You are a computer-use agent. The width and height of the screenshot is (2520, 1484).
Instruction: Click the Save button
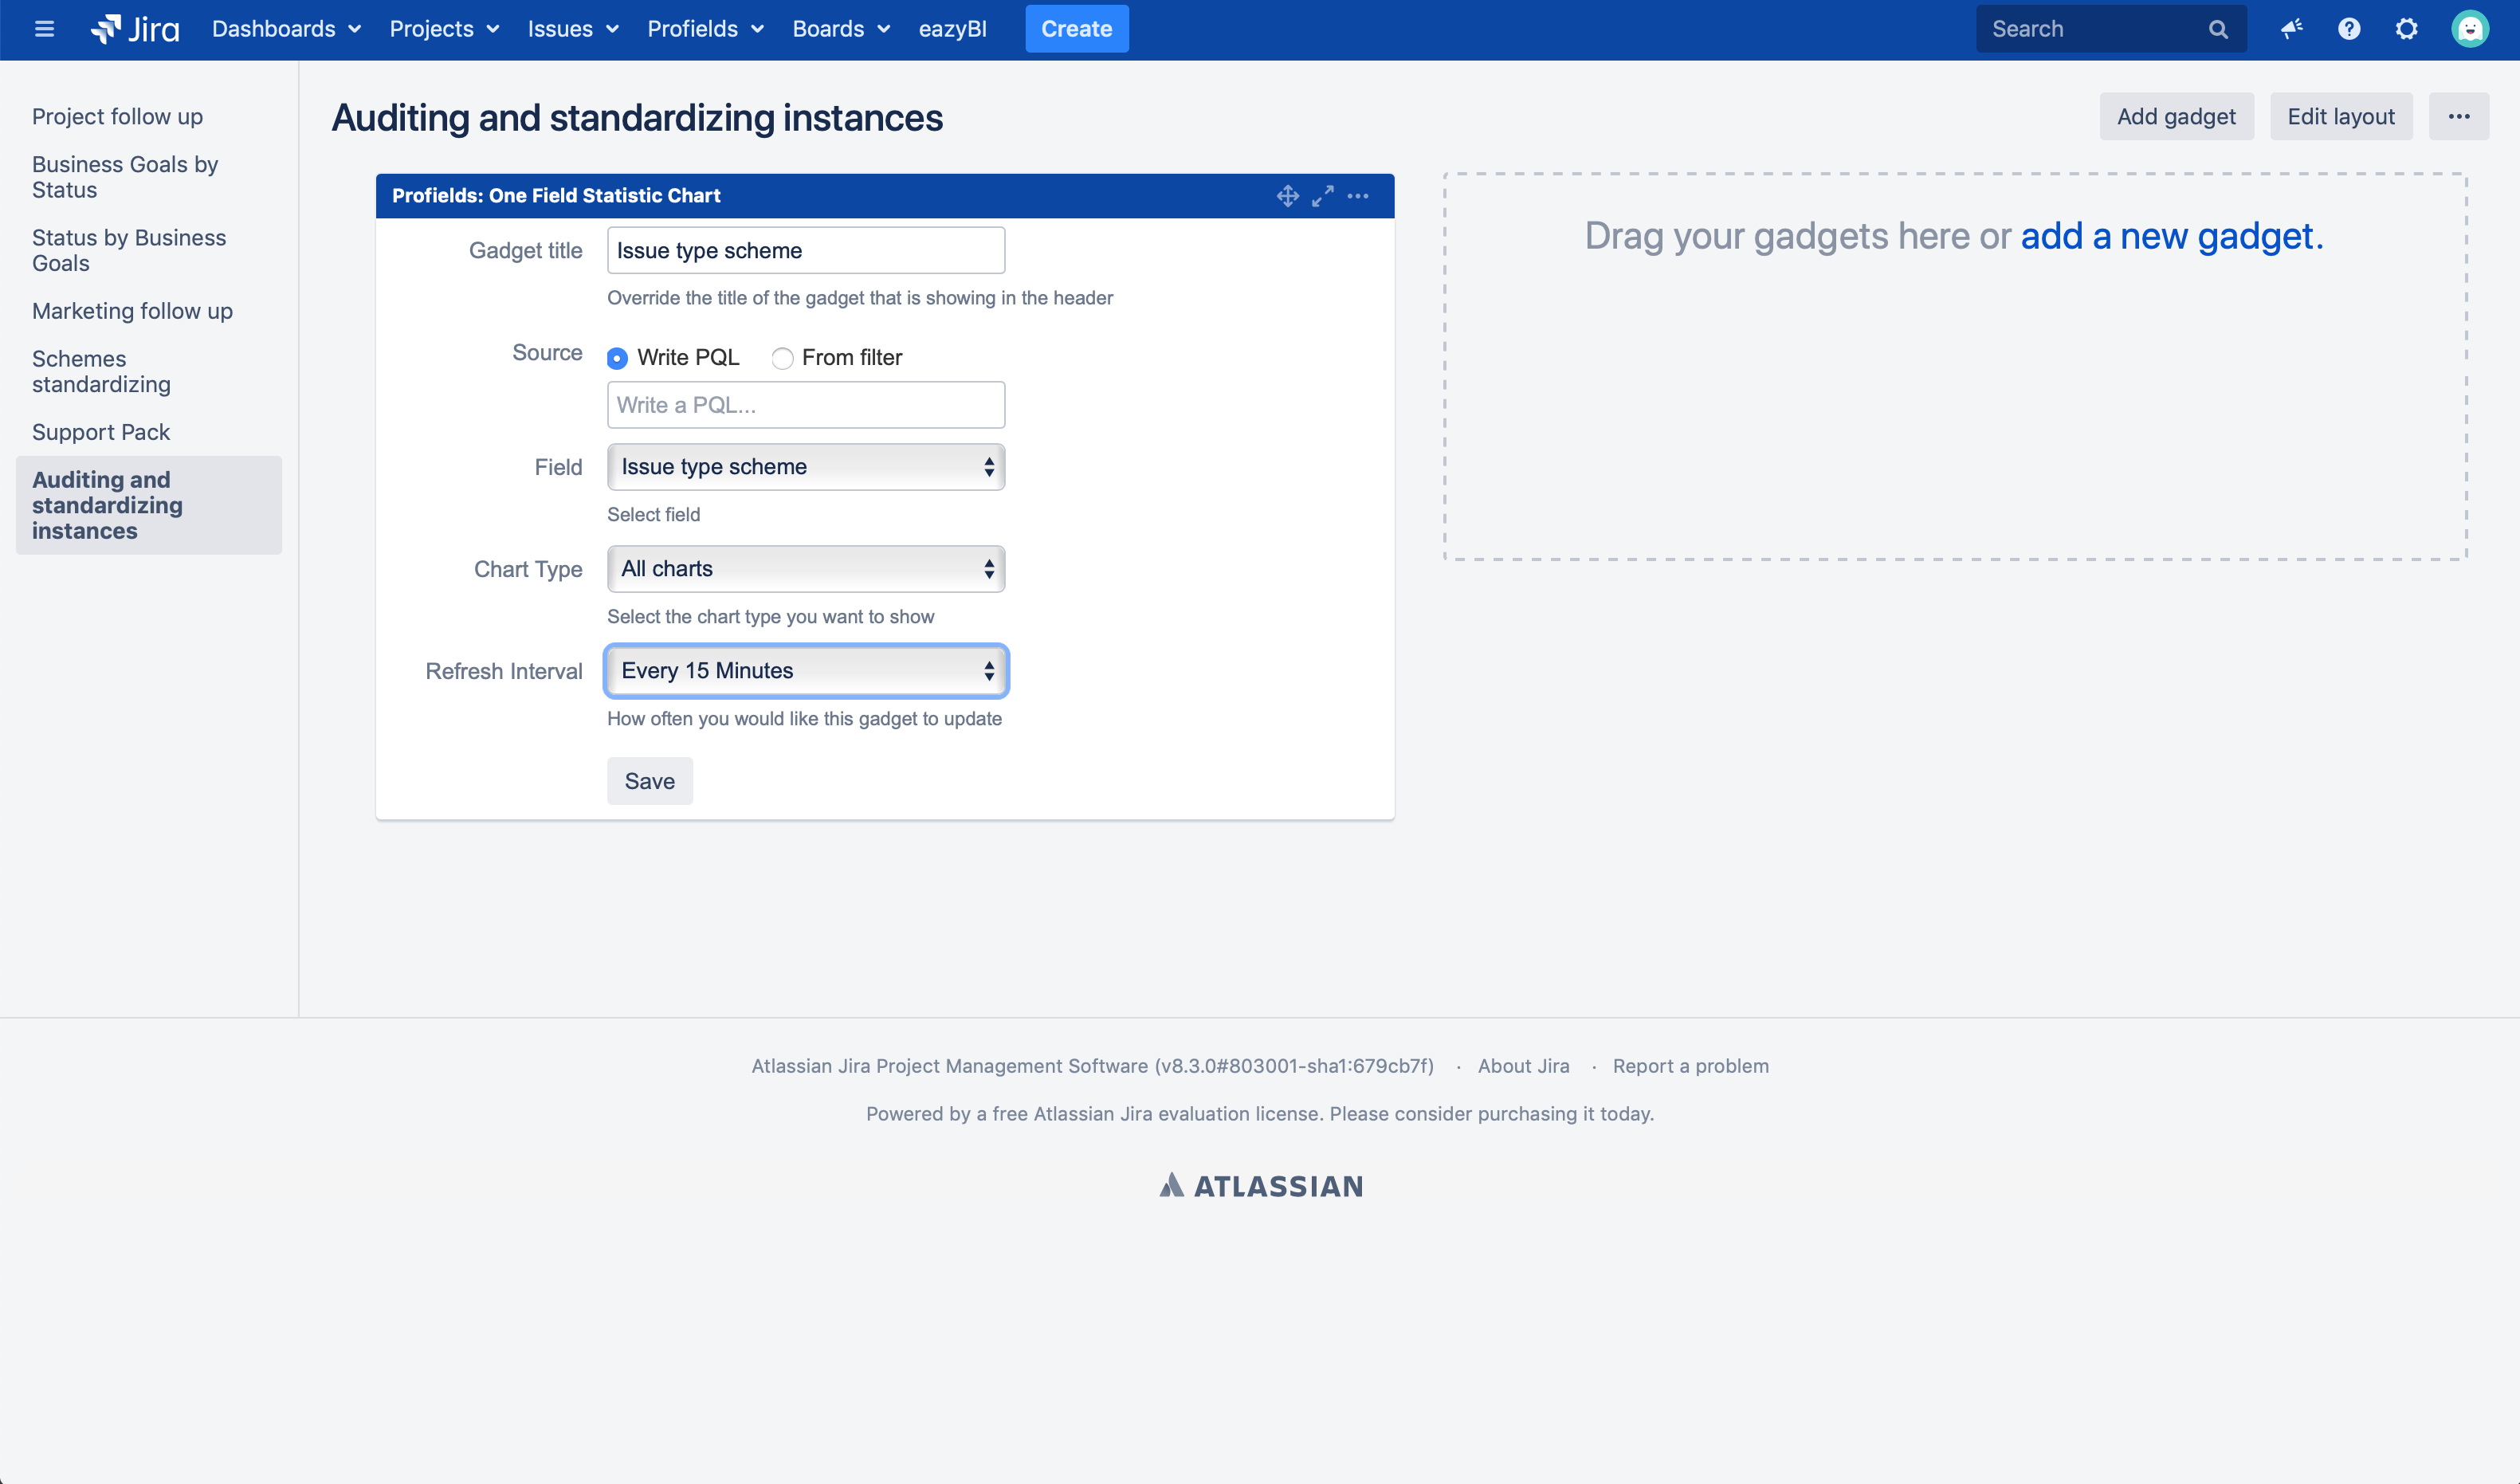[x=648, y=781]
